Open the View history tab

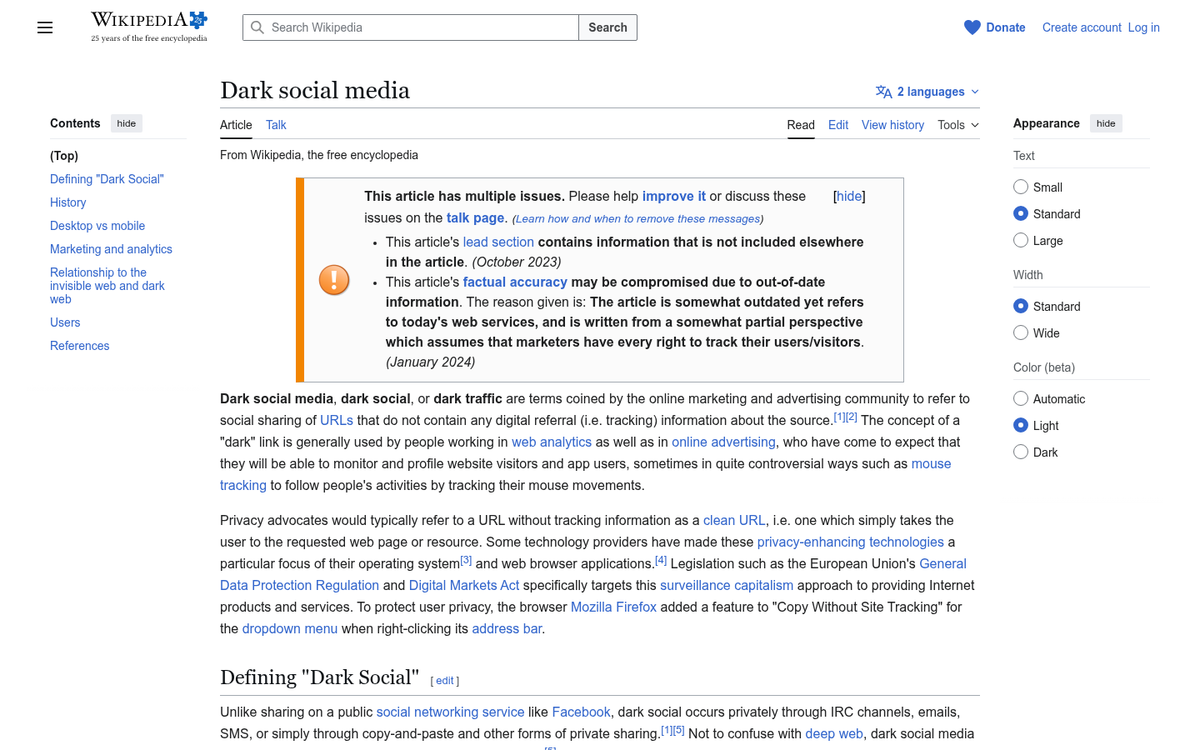coord(893,125)
